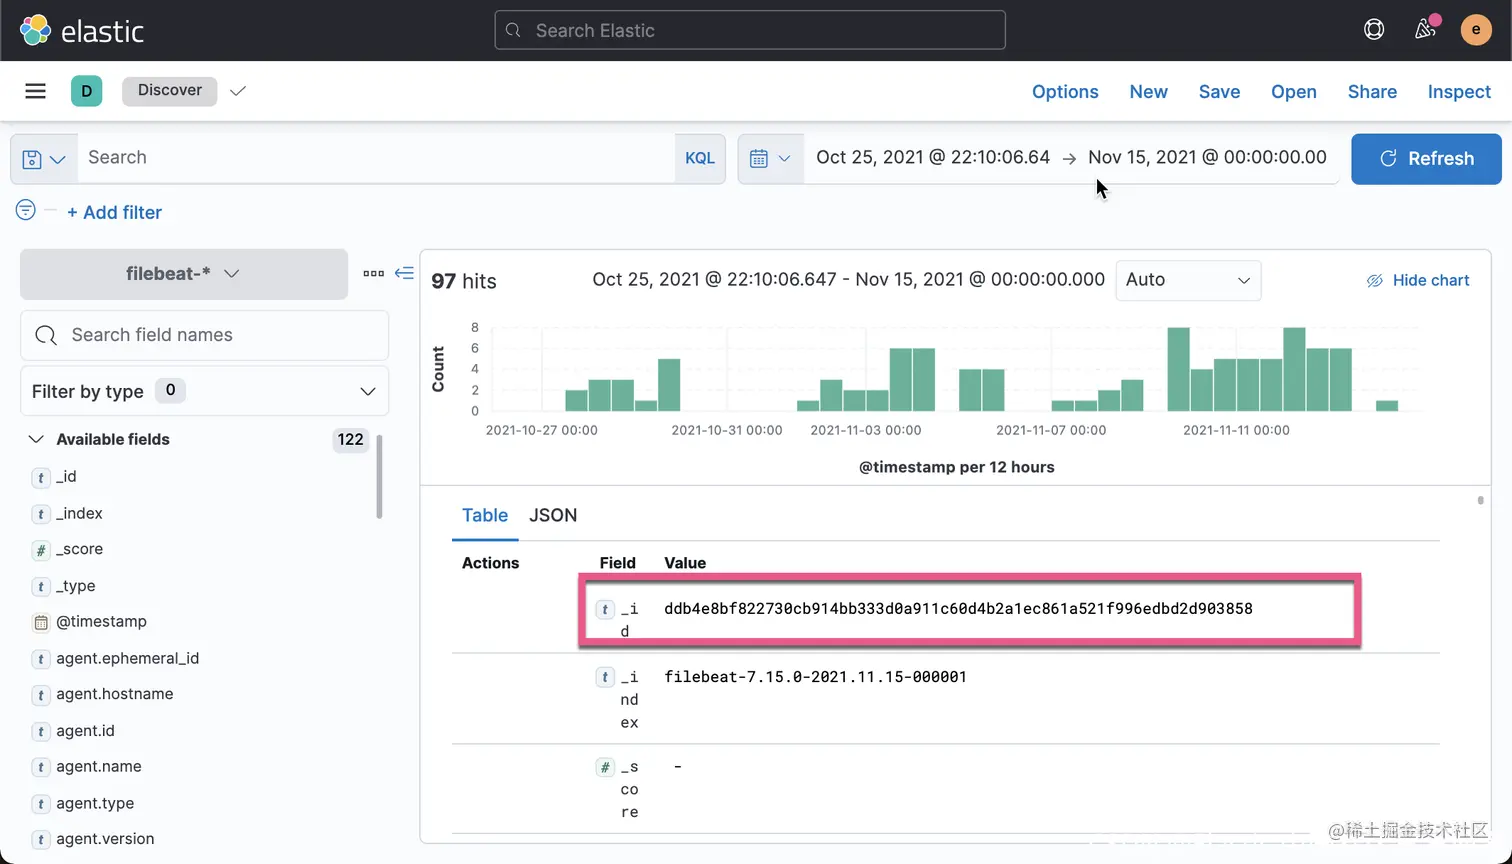Click the 122 available fields count
Screen dimensions: 1512x864
(x=350, y=440)
